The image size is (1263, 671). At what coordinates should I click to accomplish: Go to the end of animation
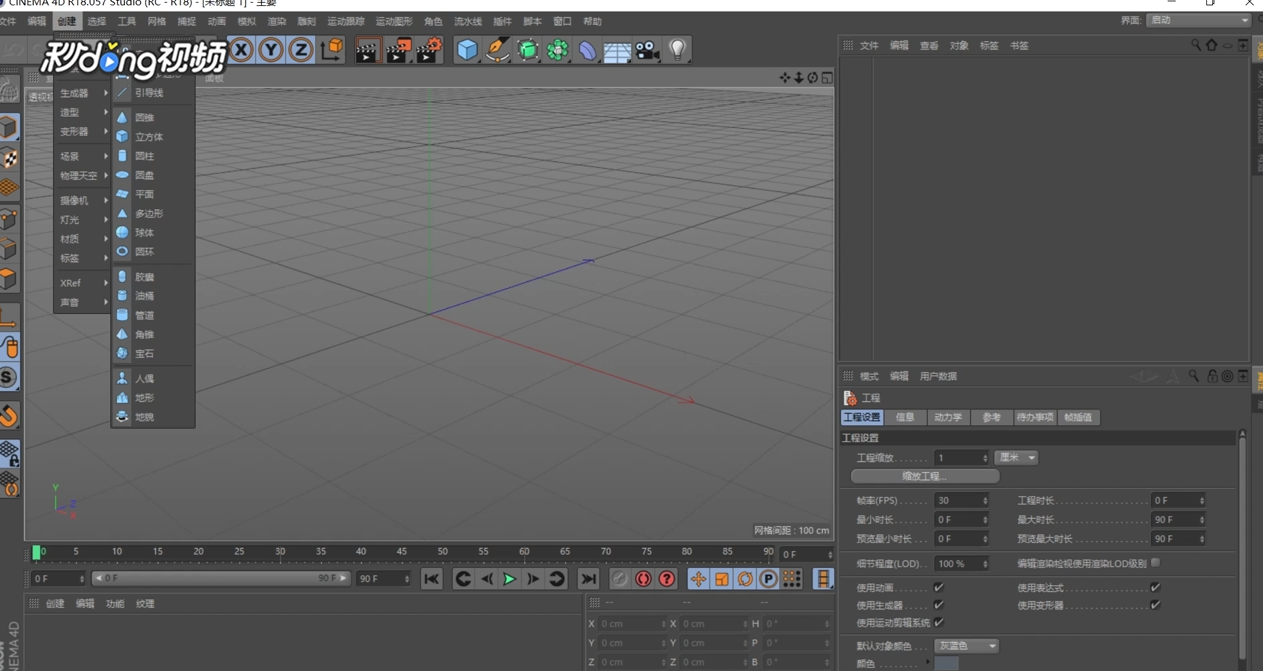[x=588, y=579]
